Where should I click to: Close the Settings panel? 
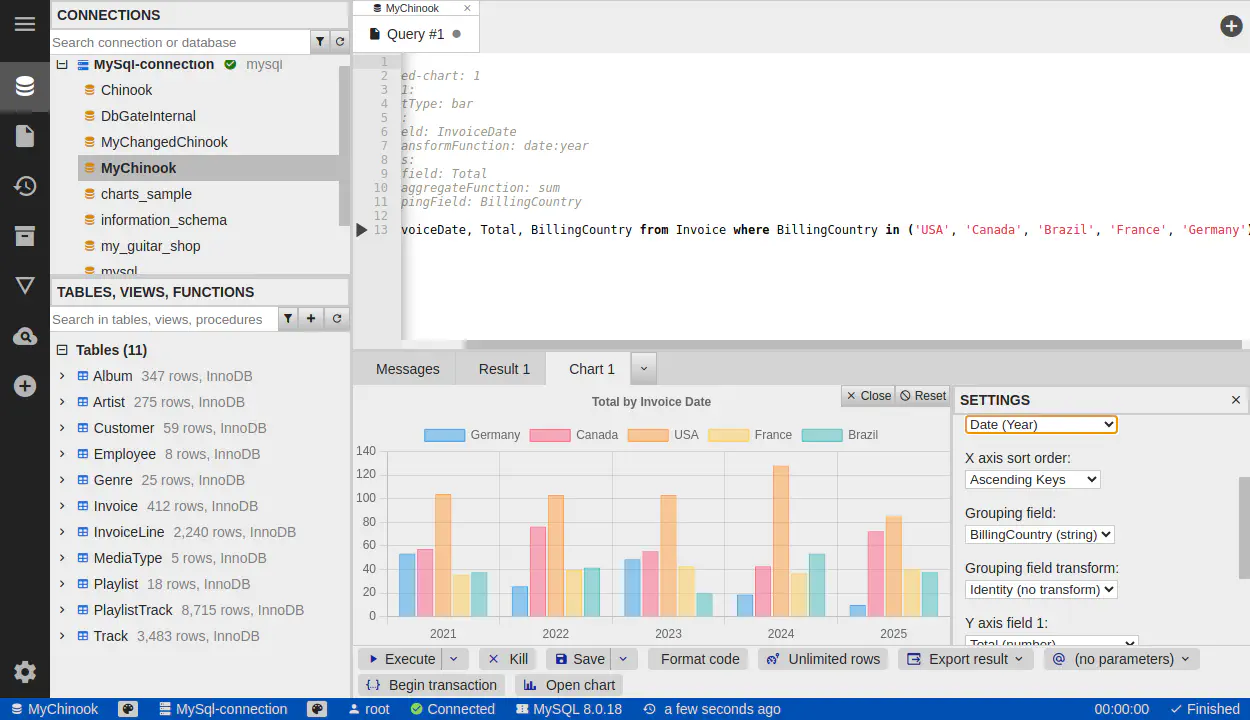coord(1236,400)
